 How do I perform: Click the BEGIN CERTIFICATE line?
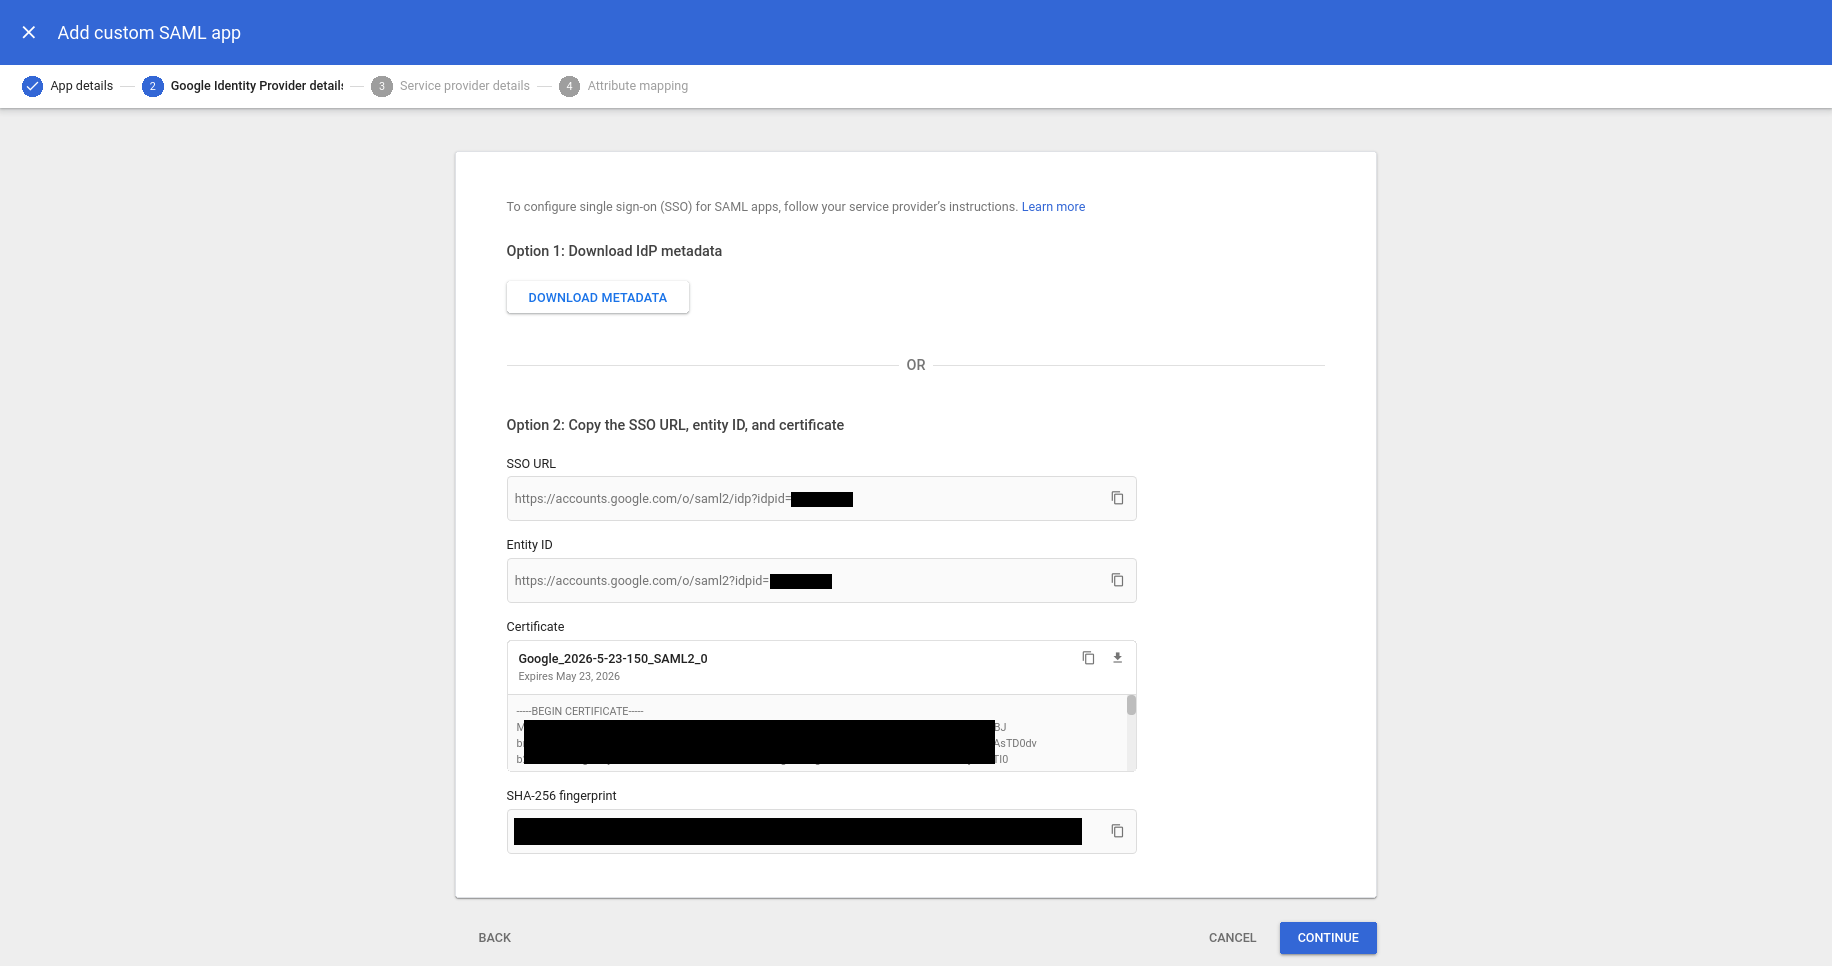[x=580, y=712]
